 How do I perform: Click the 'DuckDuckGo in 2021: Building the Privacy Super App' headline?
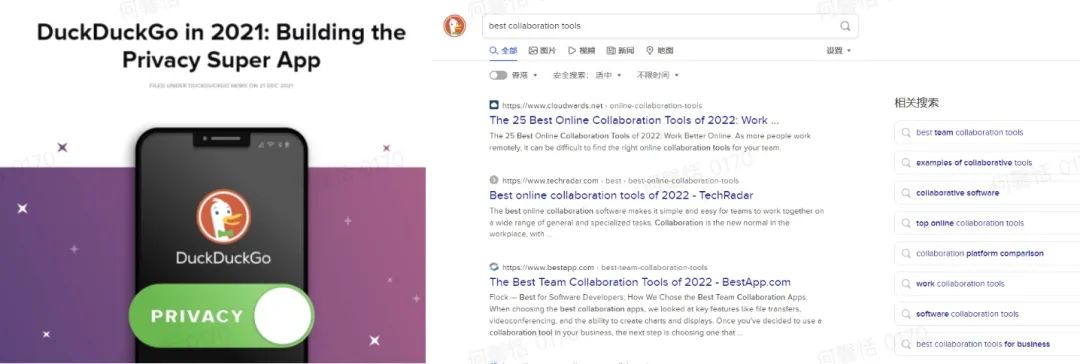[221, 46]
